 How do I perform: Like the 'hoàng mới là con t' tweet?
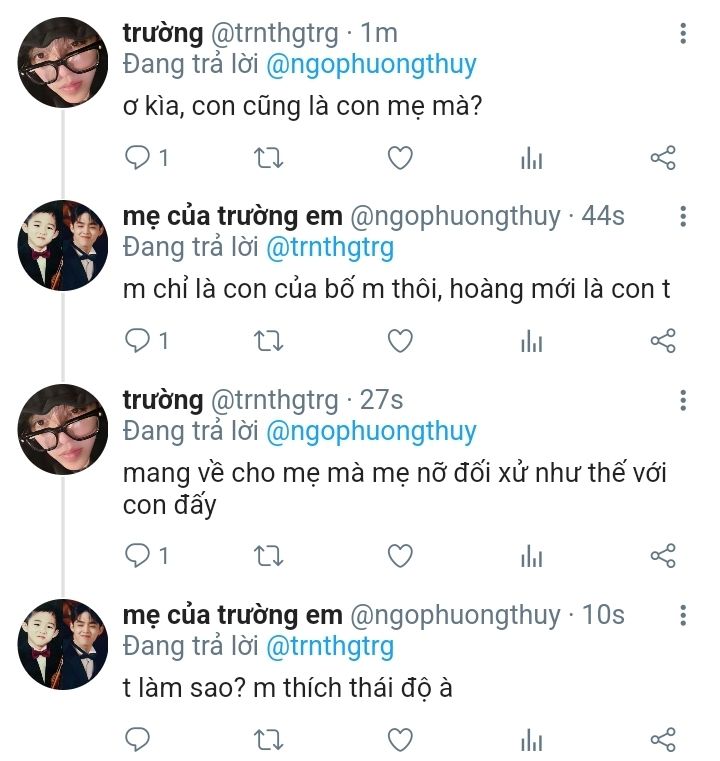(400, 341)
